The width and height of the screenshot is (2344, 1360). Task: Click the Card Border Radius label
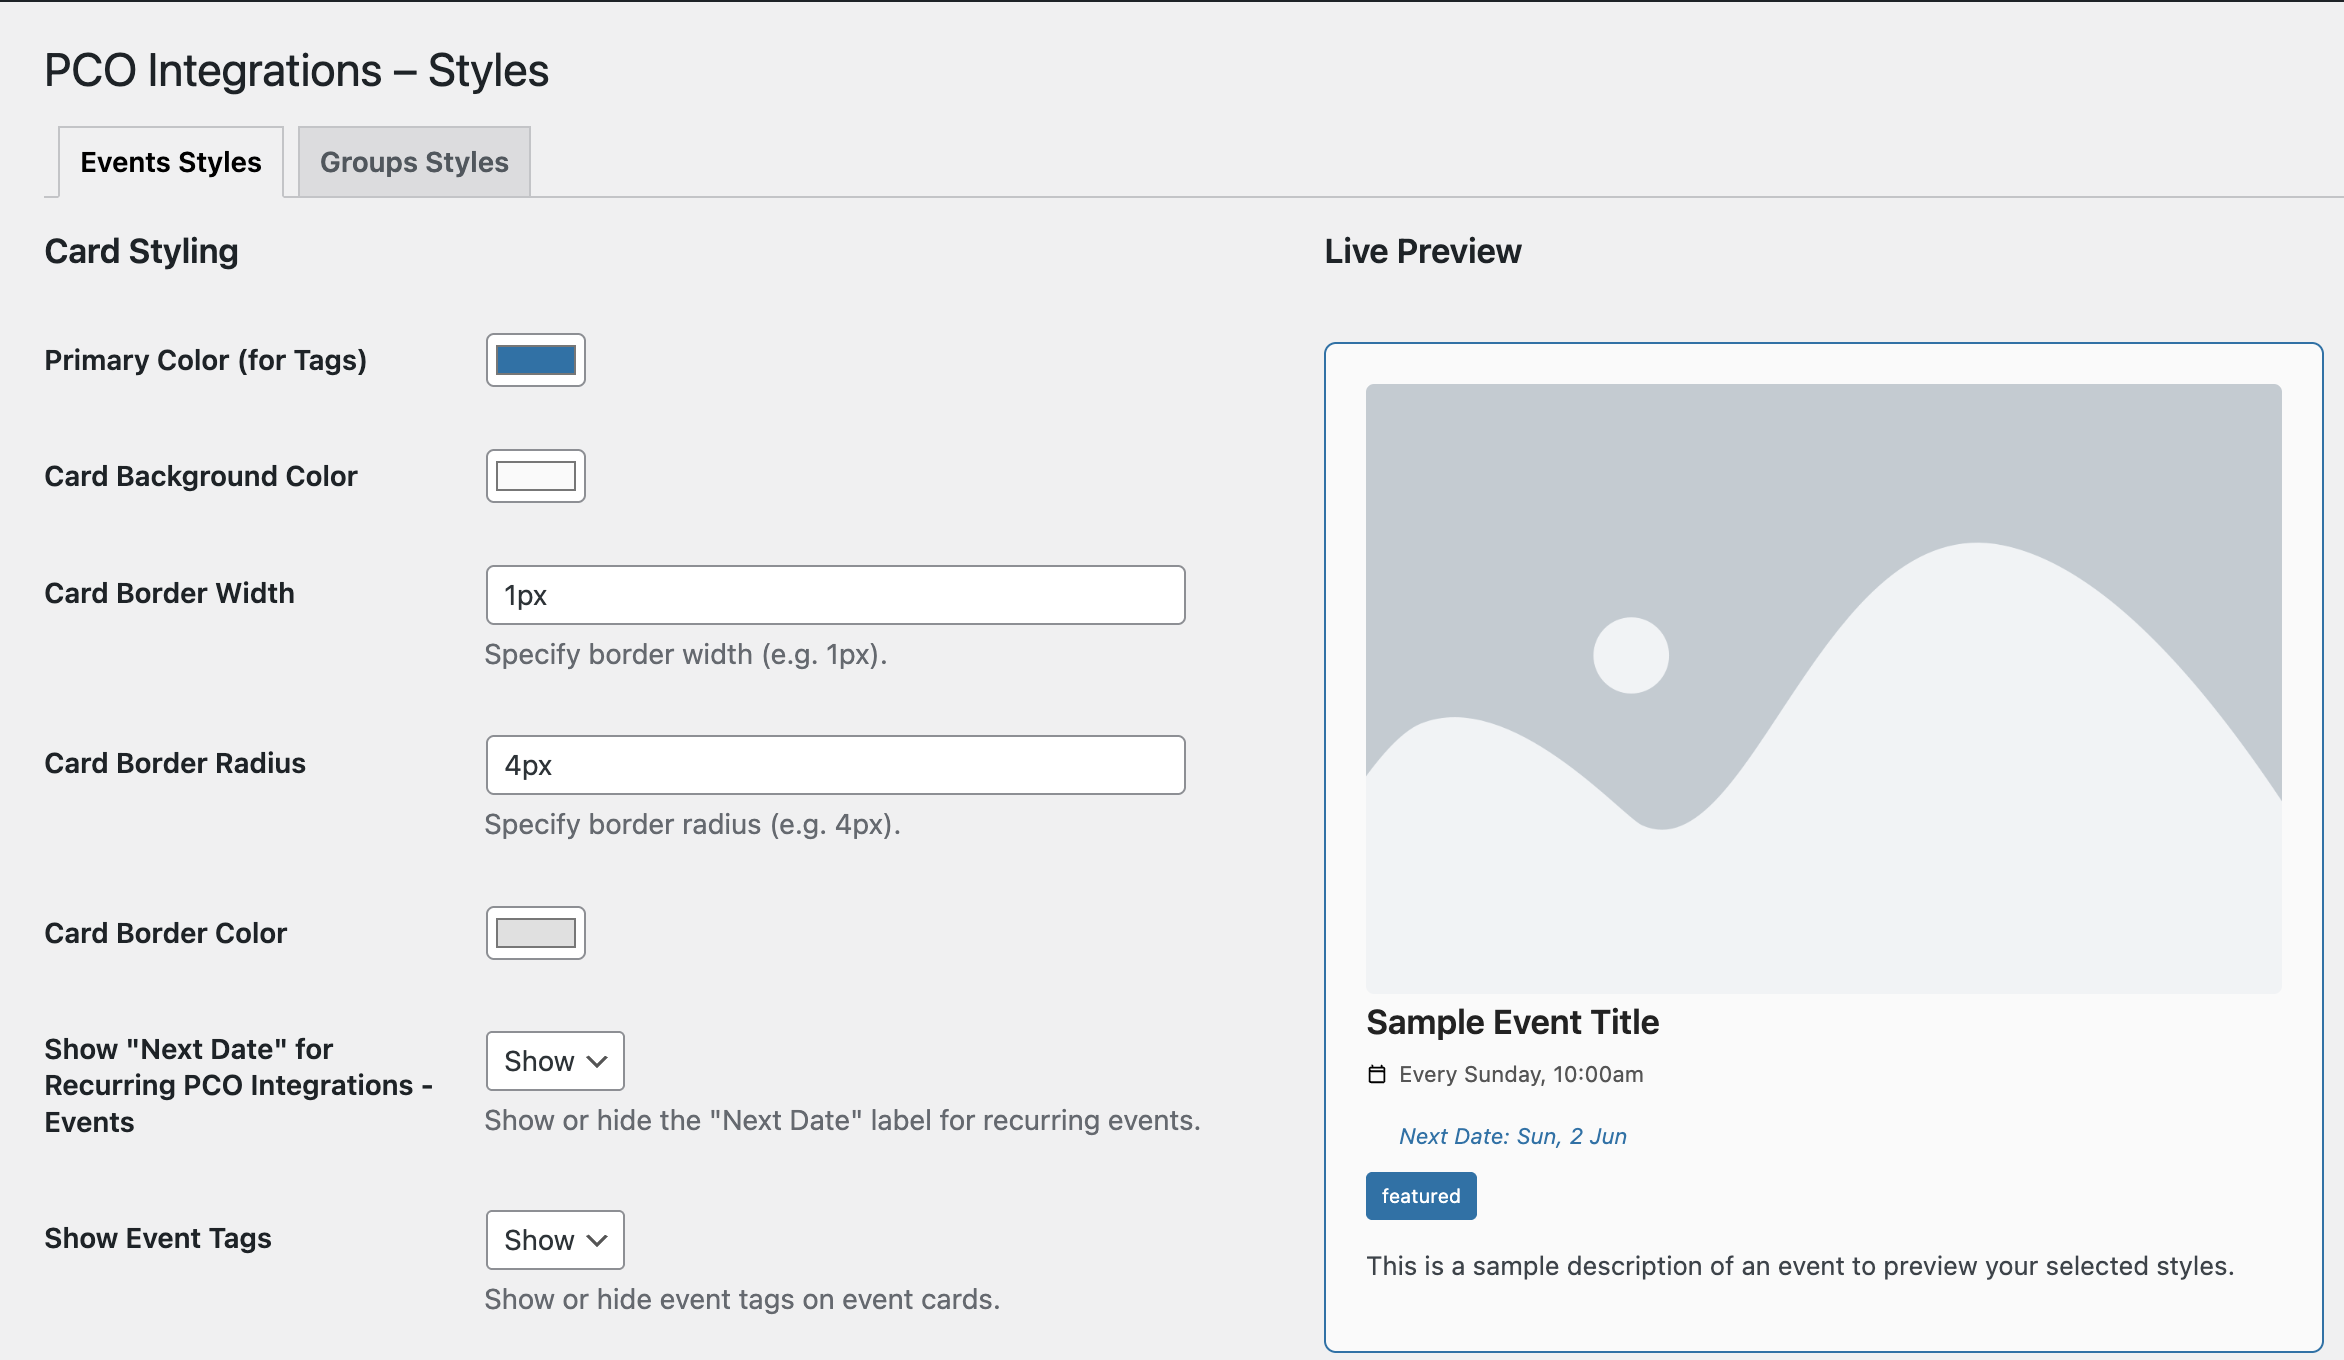tap(175, 763)
